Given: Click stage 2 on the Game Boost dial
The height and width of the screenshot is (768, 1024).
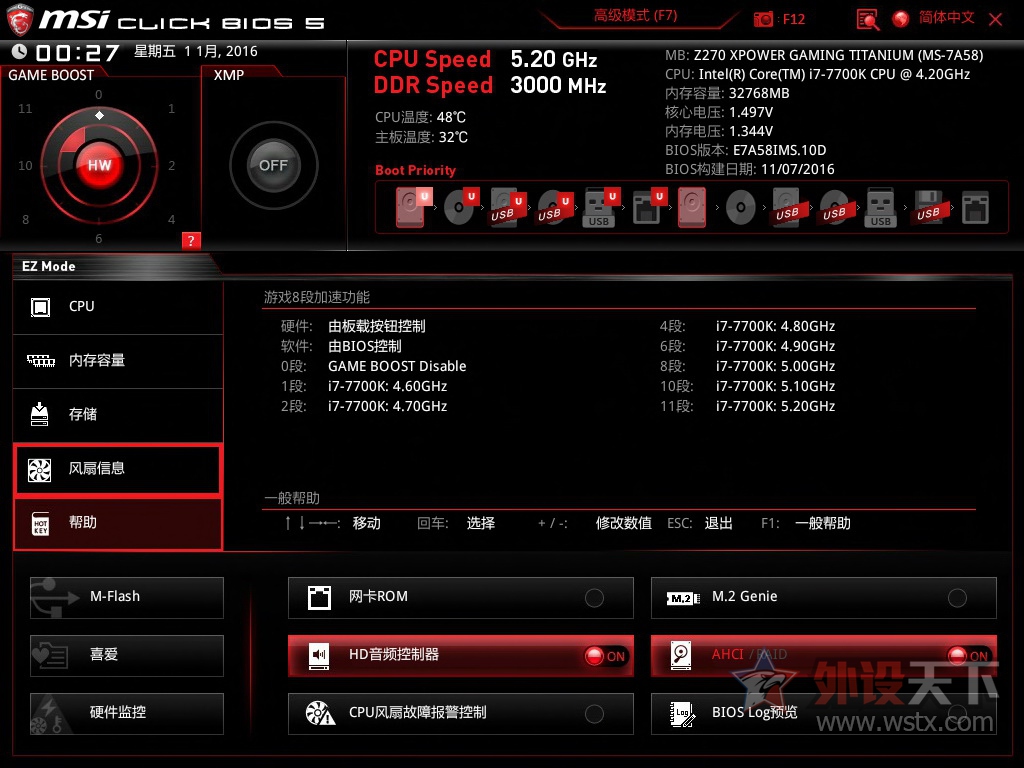Looking at the screenshot, I should click(x=171, y=166).
